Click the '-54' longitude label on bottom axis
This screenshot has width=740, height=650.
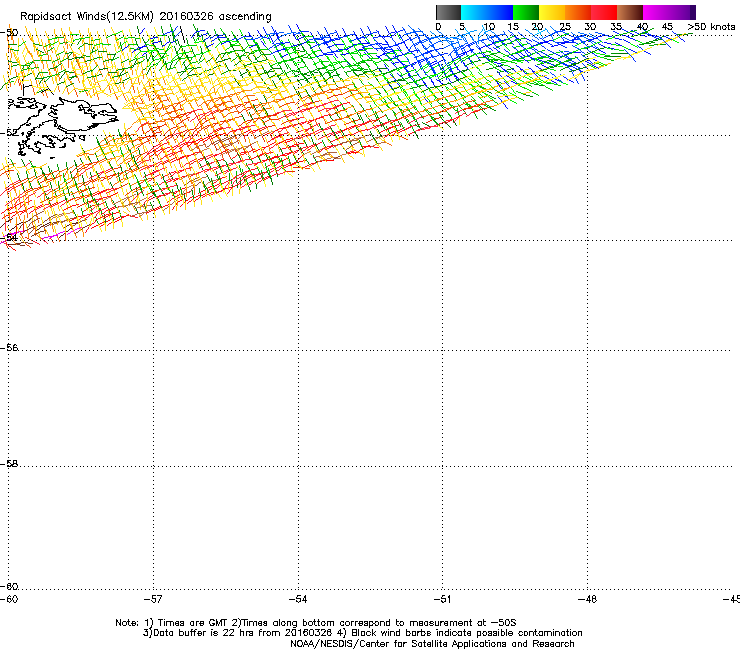point(298,599)
